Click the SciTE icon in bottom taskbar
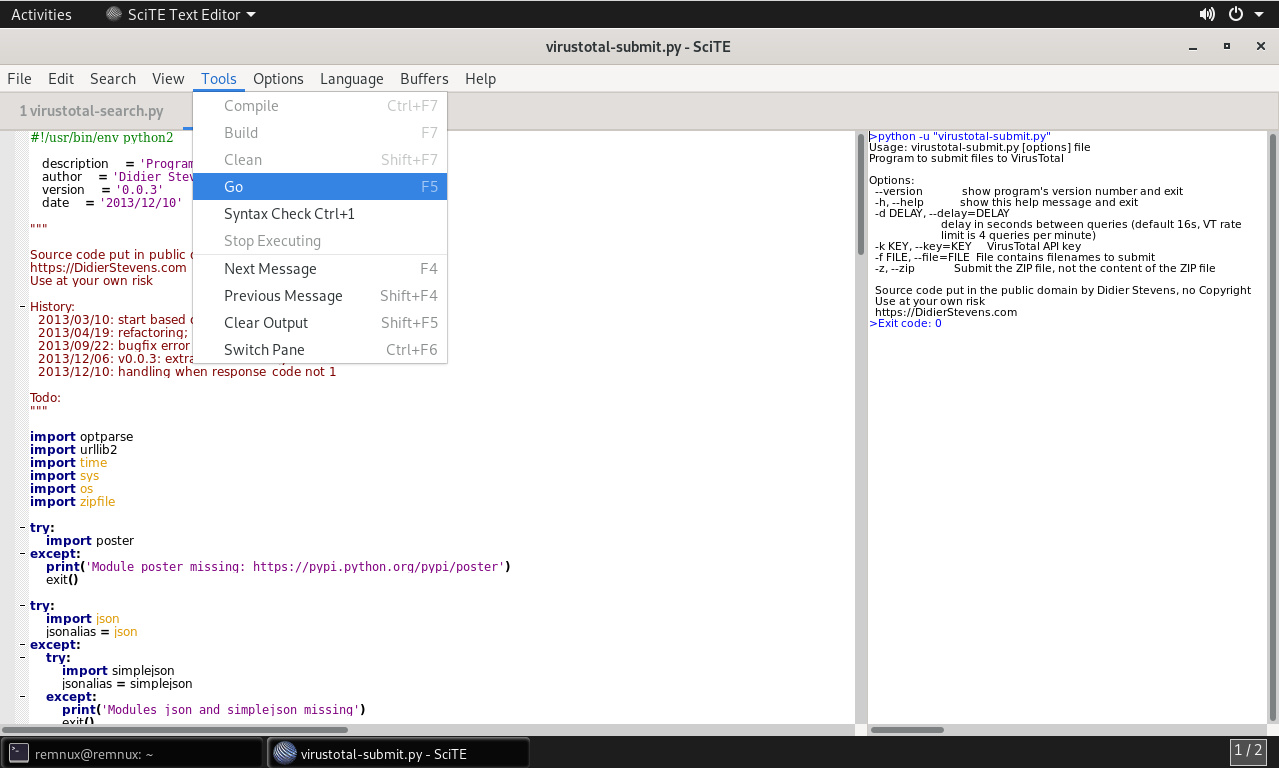1279x768 pixels. (x=284, y=753)
